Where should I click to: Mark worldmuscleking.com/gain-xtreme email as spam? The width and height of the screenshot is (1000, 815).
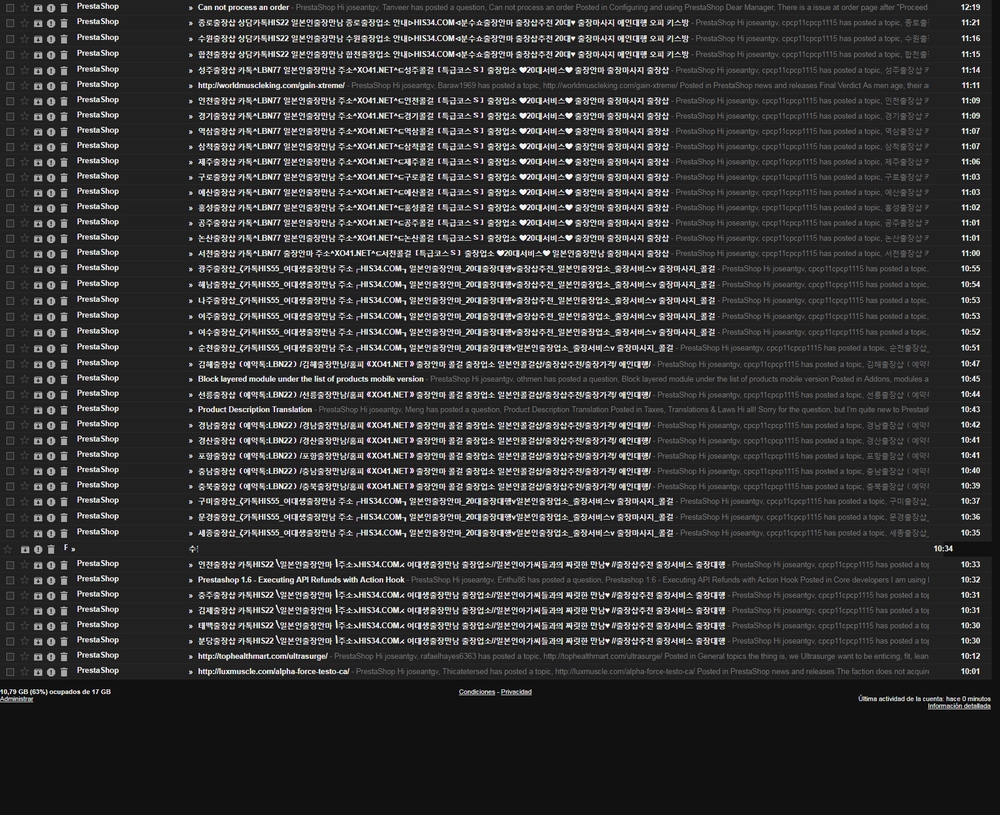pos(51,86)
